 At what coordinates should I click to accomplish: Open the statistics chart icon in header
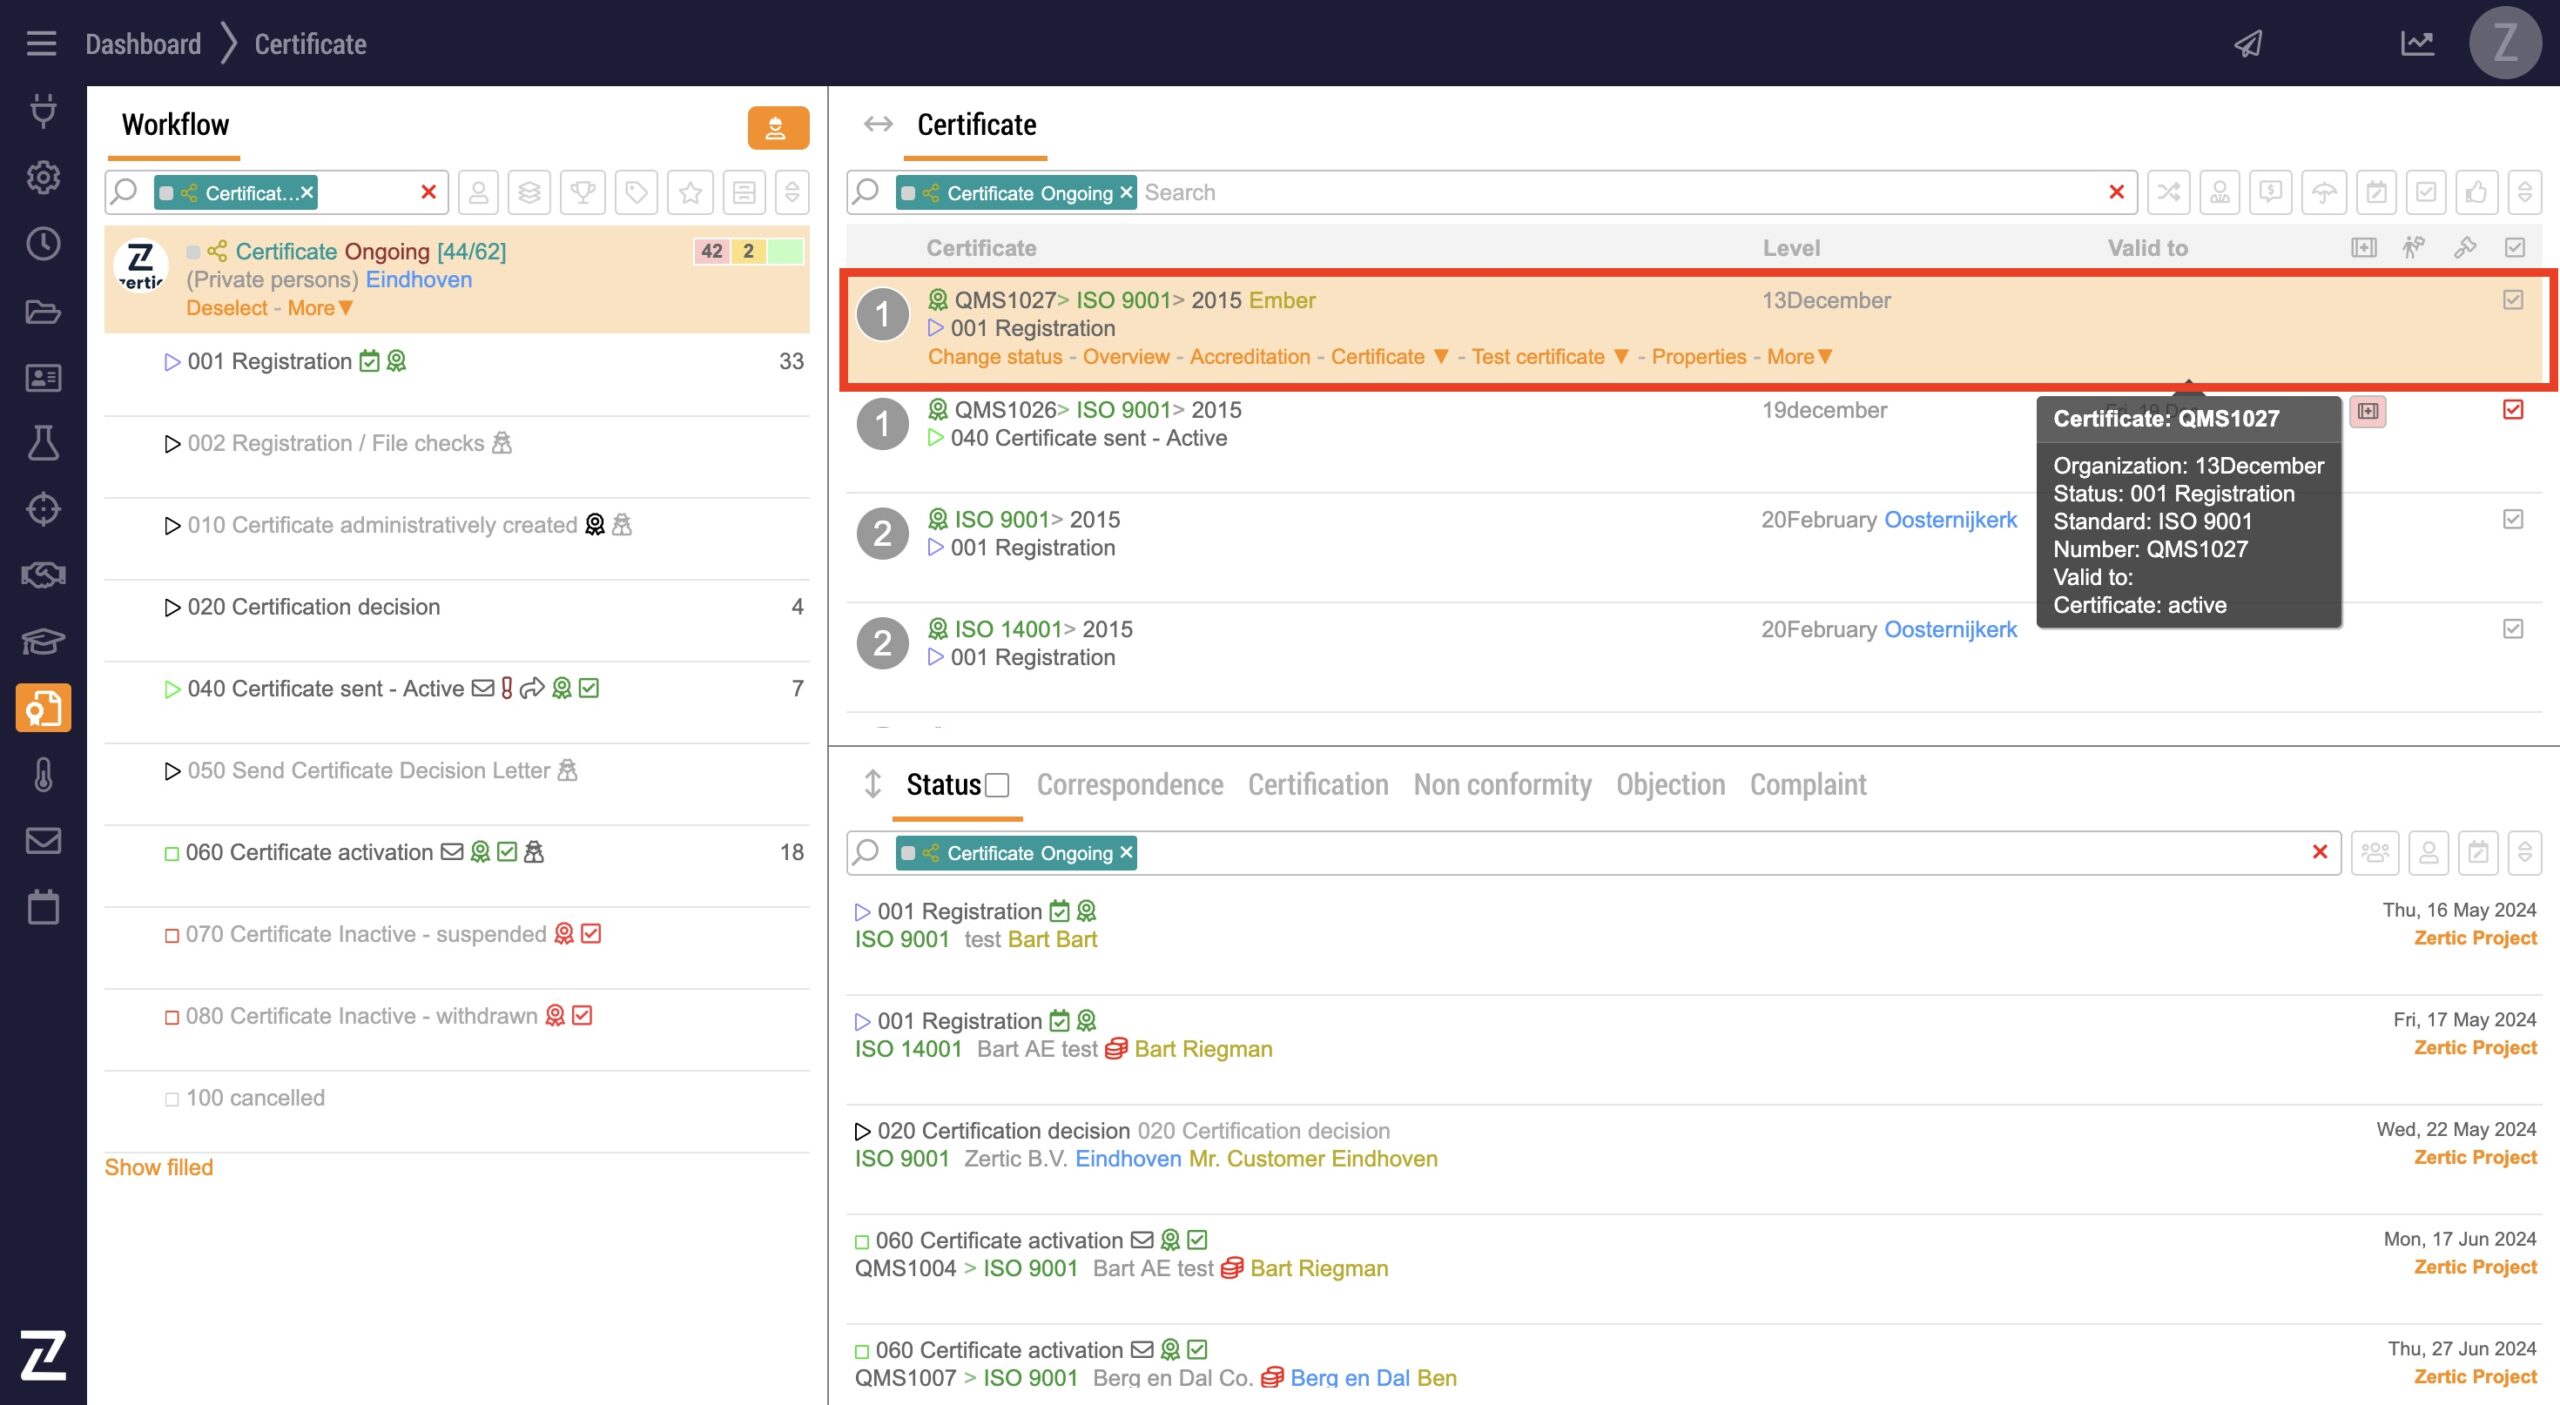pyautogui.click(x=2417, y=44)
